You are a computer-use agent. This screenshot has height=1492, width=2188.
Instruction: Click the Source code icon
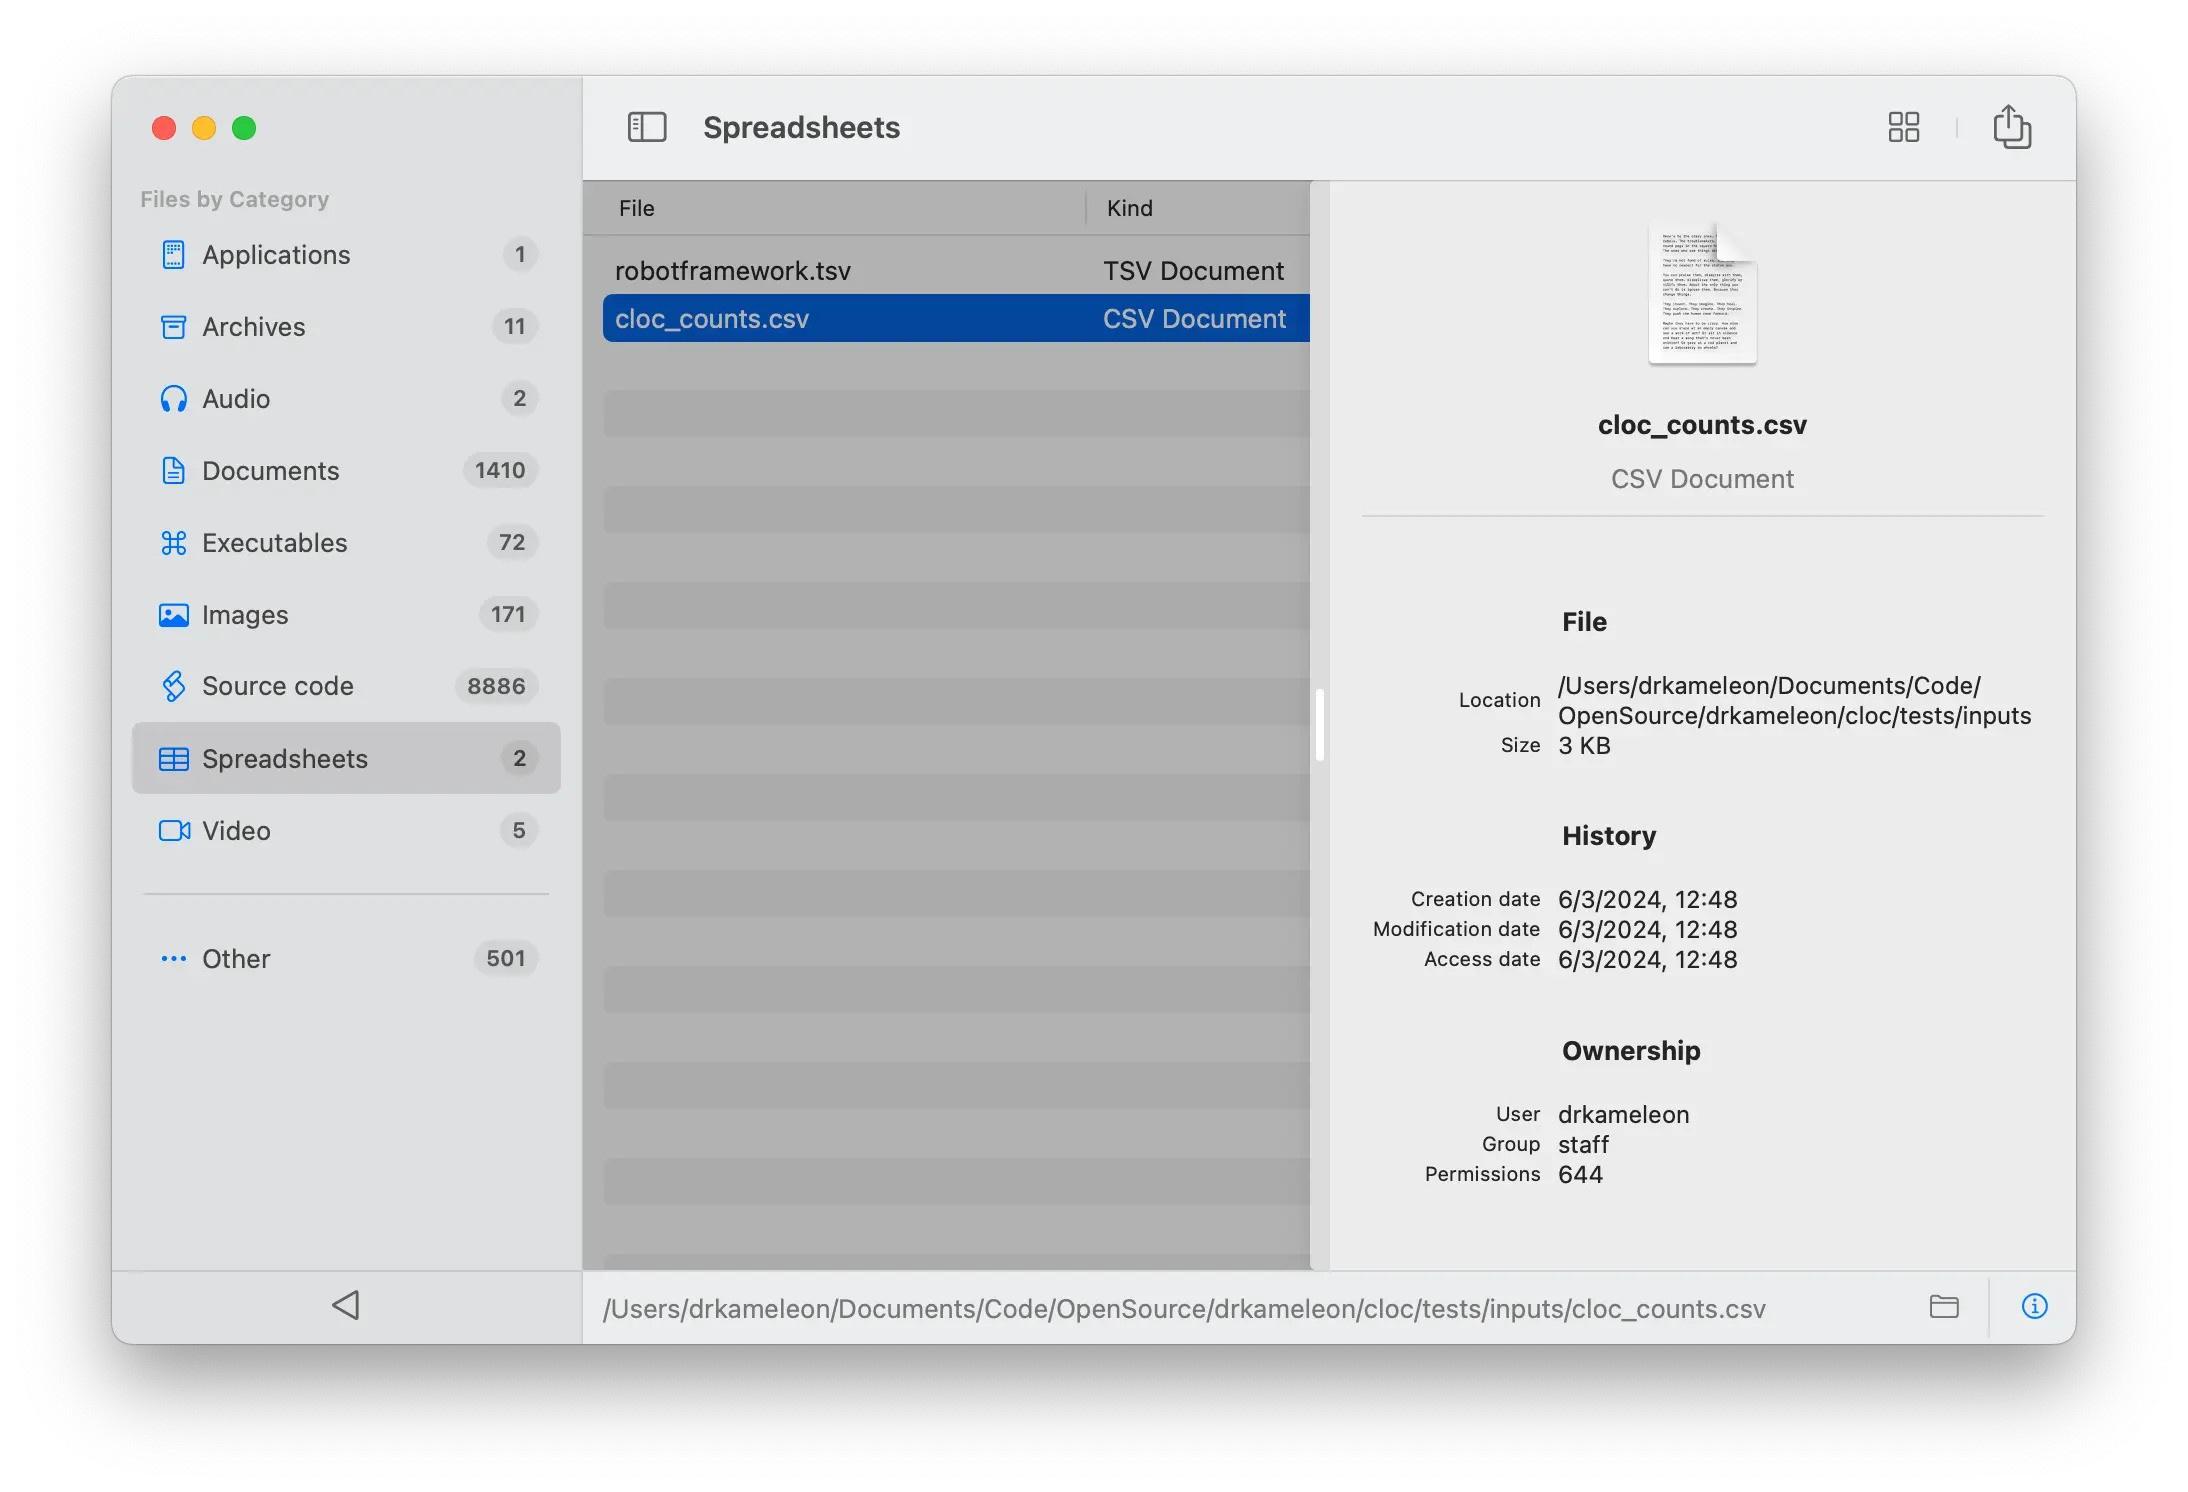[173, 686]
